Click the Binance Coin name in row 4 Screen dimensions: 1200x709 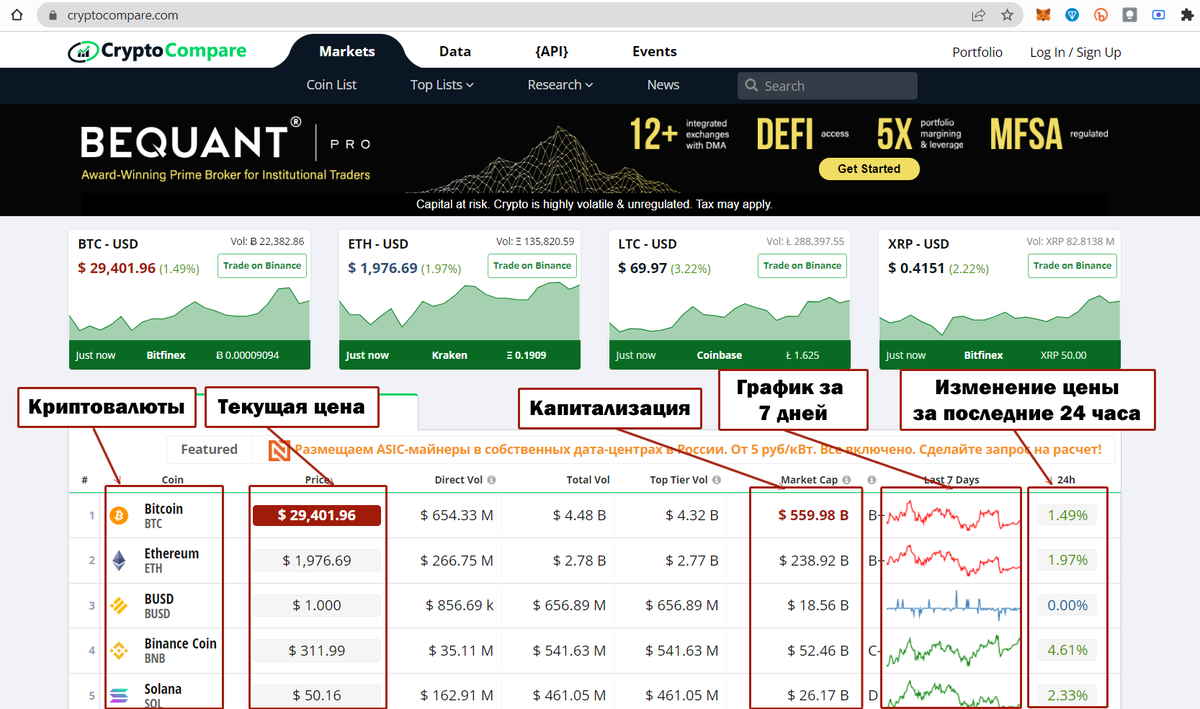point(180,644)
